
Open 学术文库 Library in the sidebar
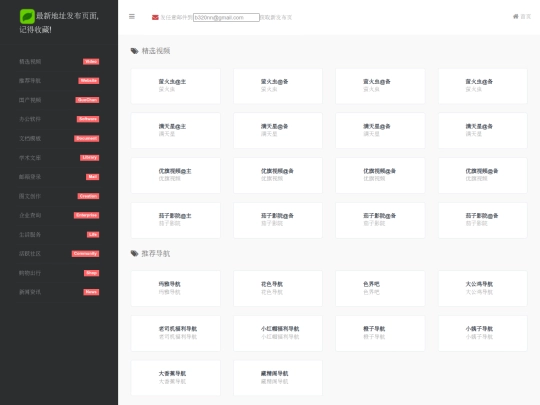click(x=59, y=158)
